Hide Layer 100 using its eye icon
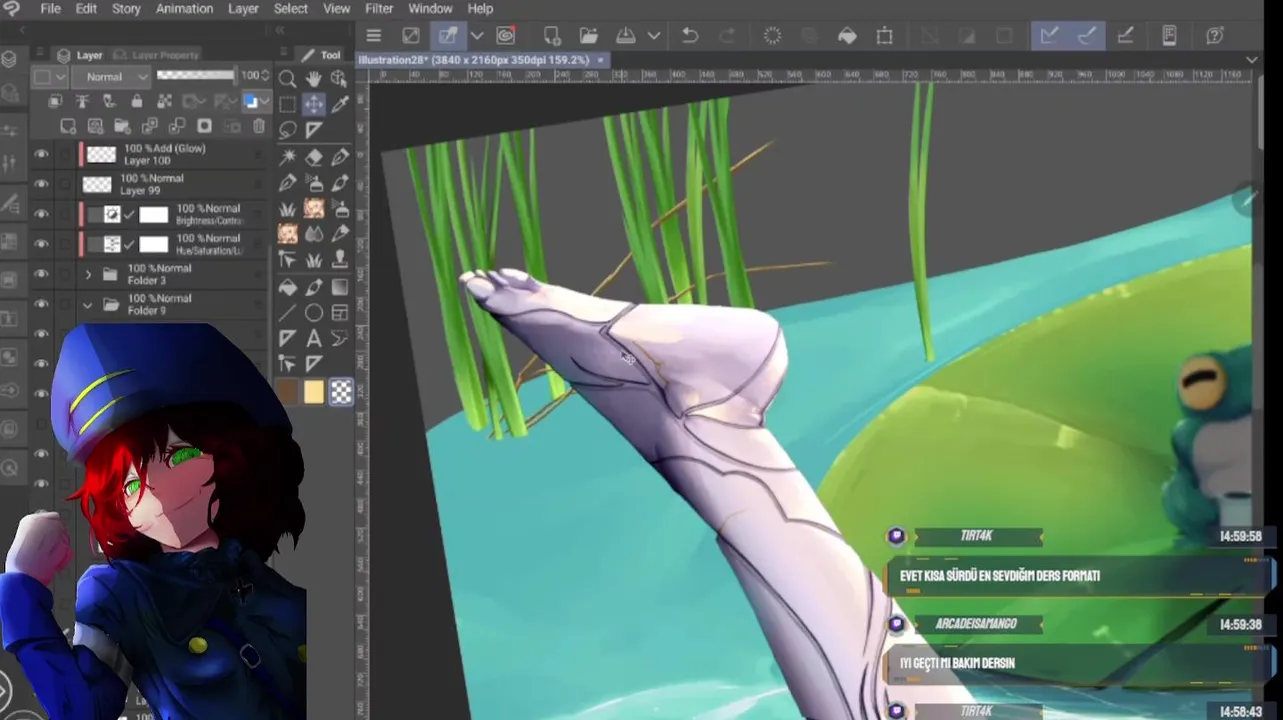The height and width of the screenshot is (720, 1283). click(41, 154)
